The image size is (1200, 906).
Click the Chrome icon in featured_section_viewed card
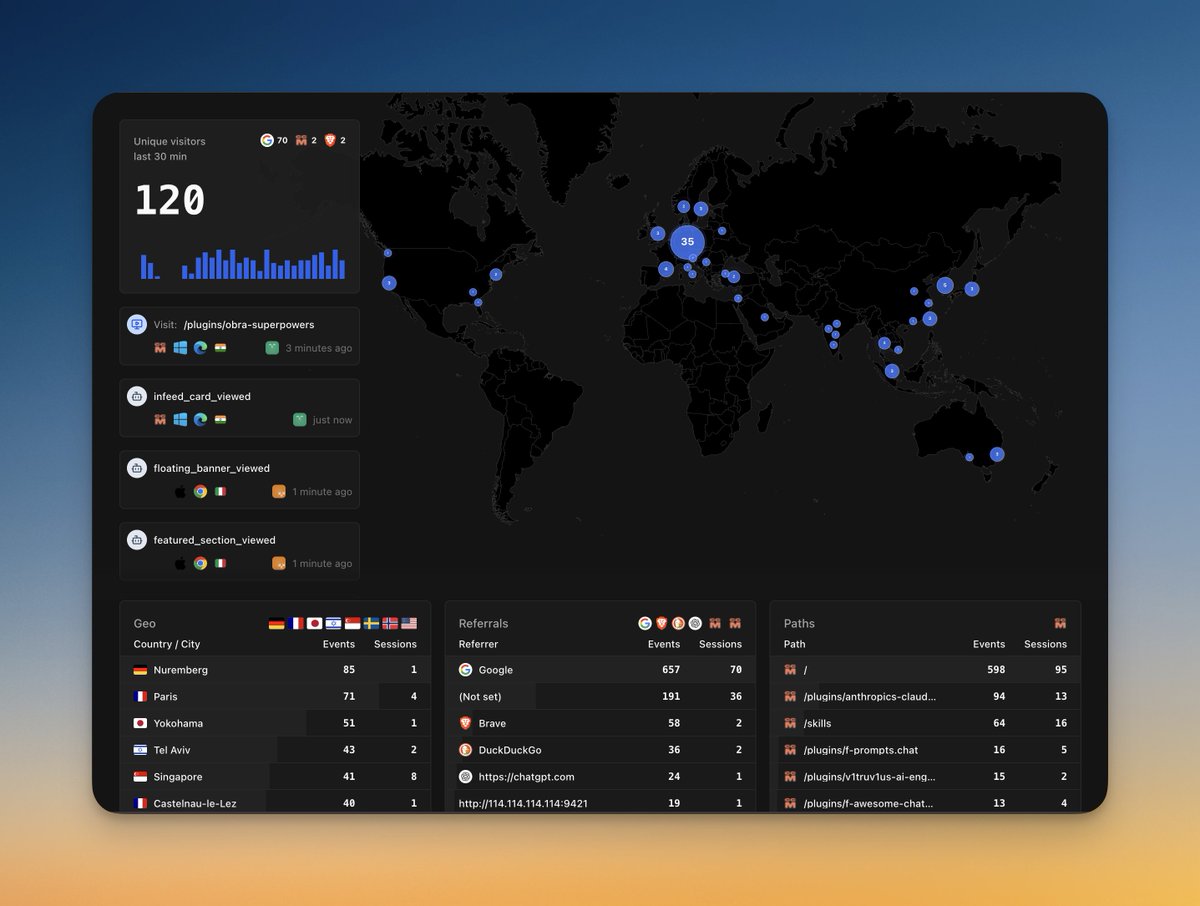coord(200,564)
